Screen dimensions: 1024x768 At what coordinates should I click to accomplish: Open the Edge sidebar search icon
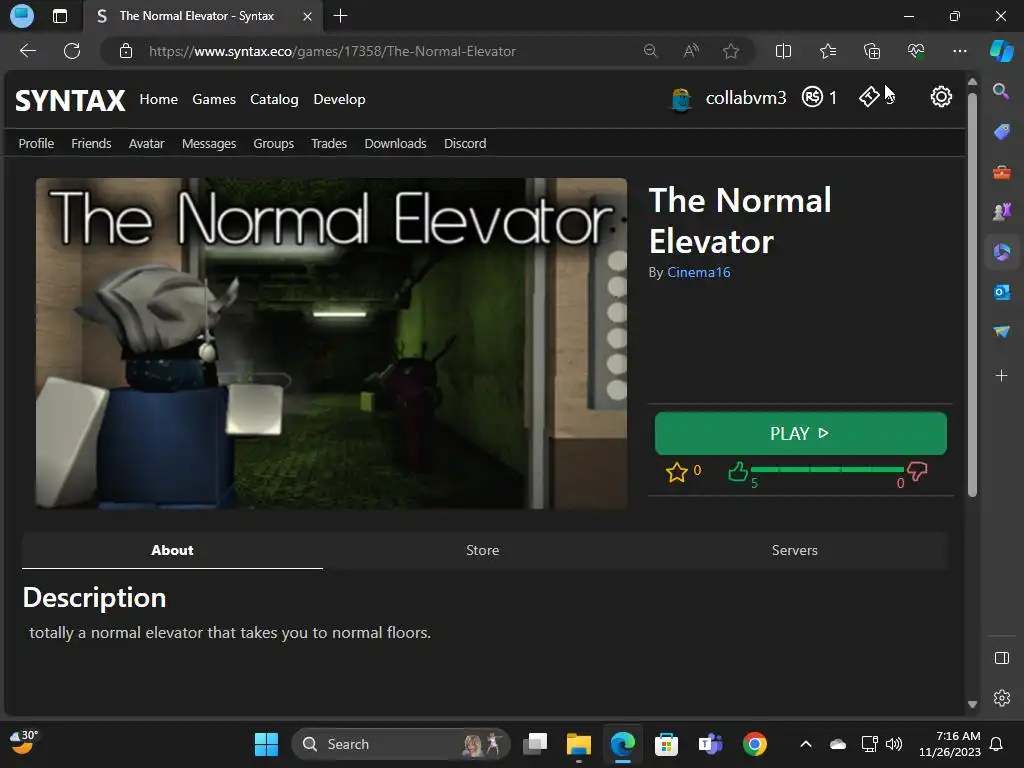(x=1001, y=91)
